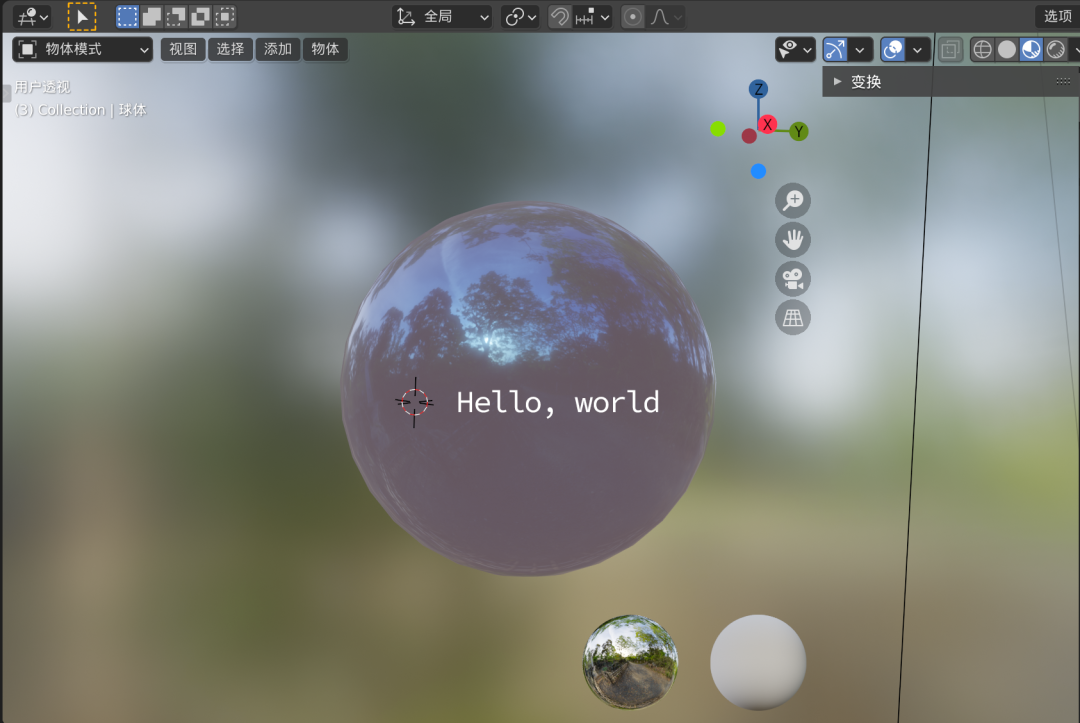Open the snap settings dropdown
The height and width of the screenshot is (723, 1080).
[x=592, y=17]
